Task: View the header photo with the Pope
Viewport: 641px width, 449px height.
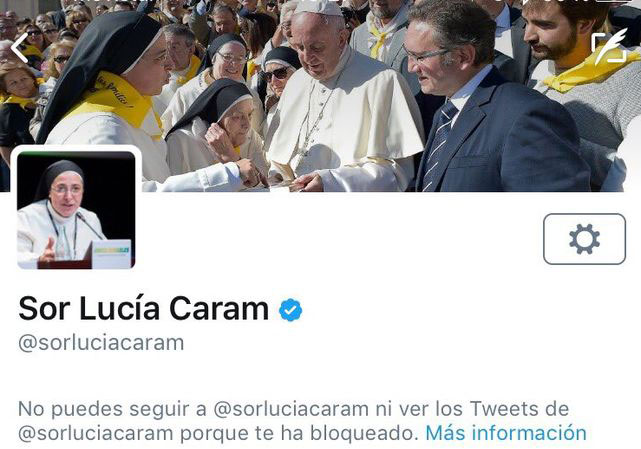Action: click(320, 96)
